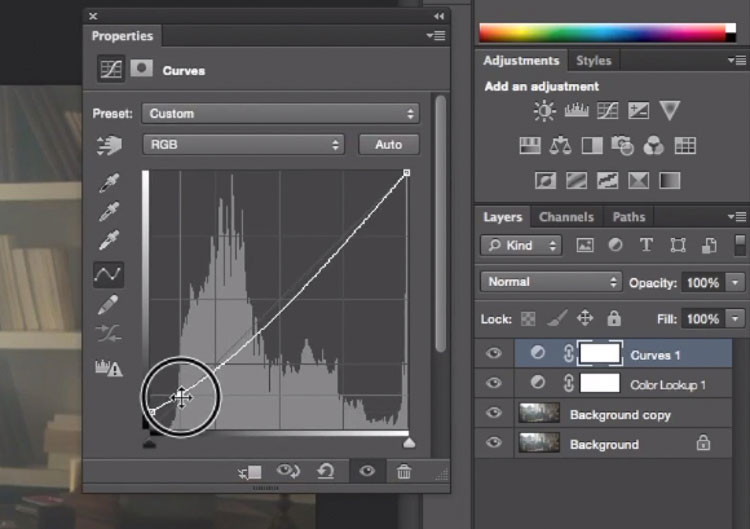
Task: Pick the white point eyedropper
Action: 109,241
